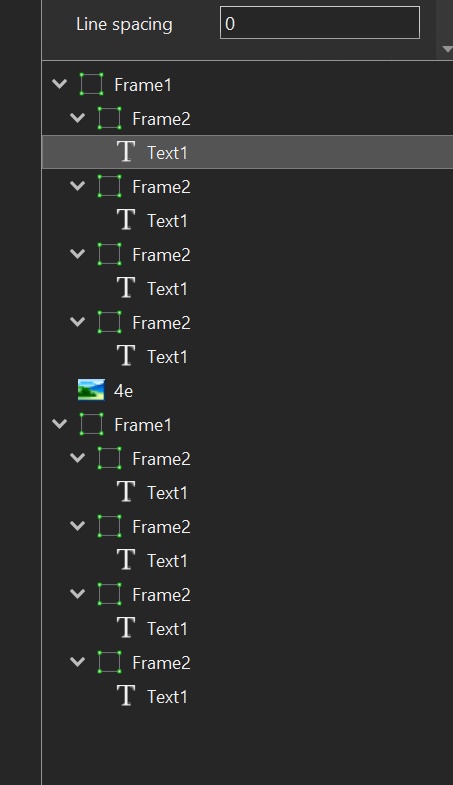Image resolution: width=453 pixels, height=785 pixels.
Task: Collapse the Frame2 directly above 4e item
Action: (78, 322)
